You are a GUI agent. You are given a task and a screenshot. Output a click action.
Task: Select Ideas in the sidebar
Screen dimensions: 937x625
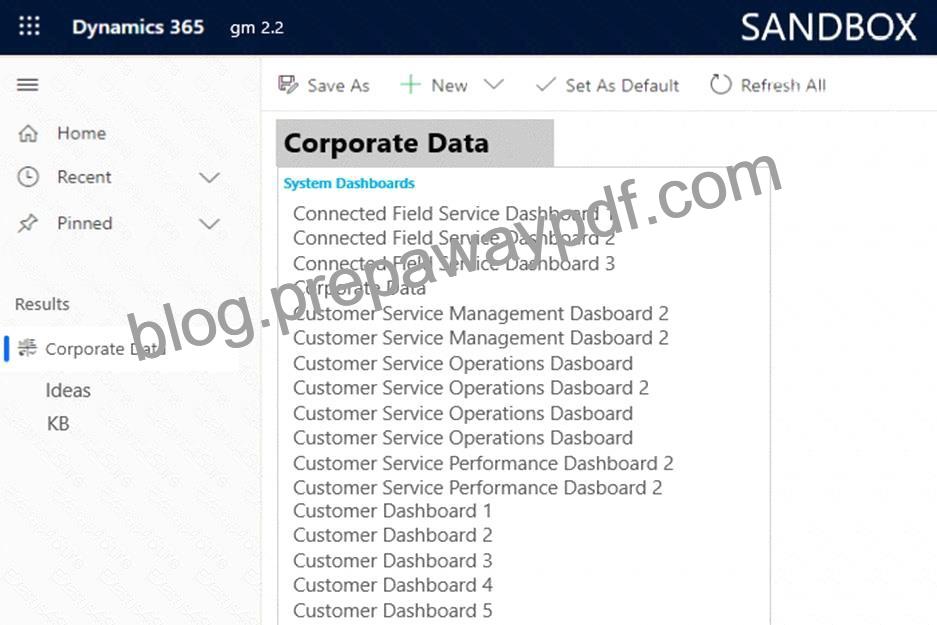point(68,391)
